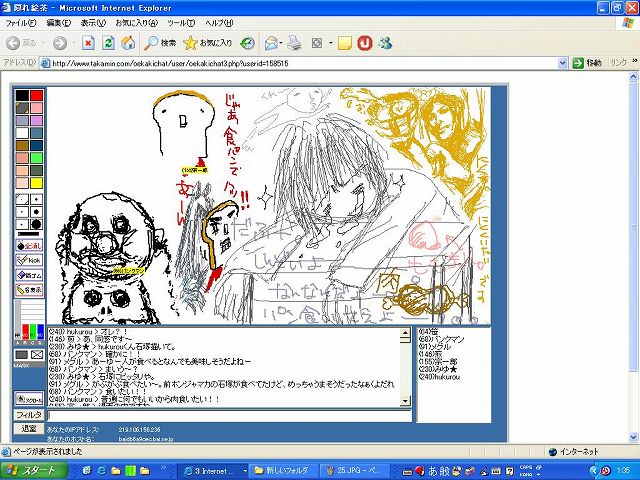Select user (68)パンクマン in member list
This screenshot has height=480, width=640.
coord(442,339)
